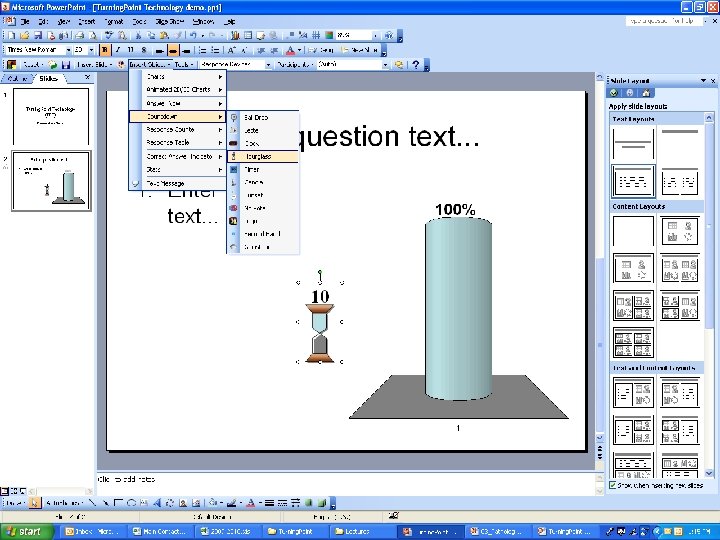
Task: Click the New Slide button
Action: (x=360, y=50)
